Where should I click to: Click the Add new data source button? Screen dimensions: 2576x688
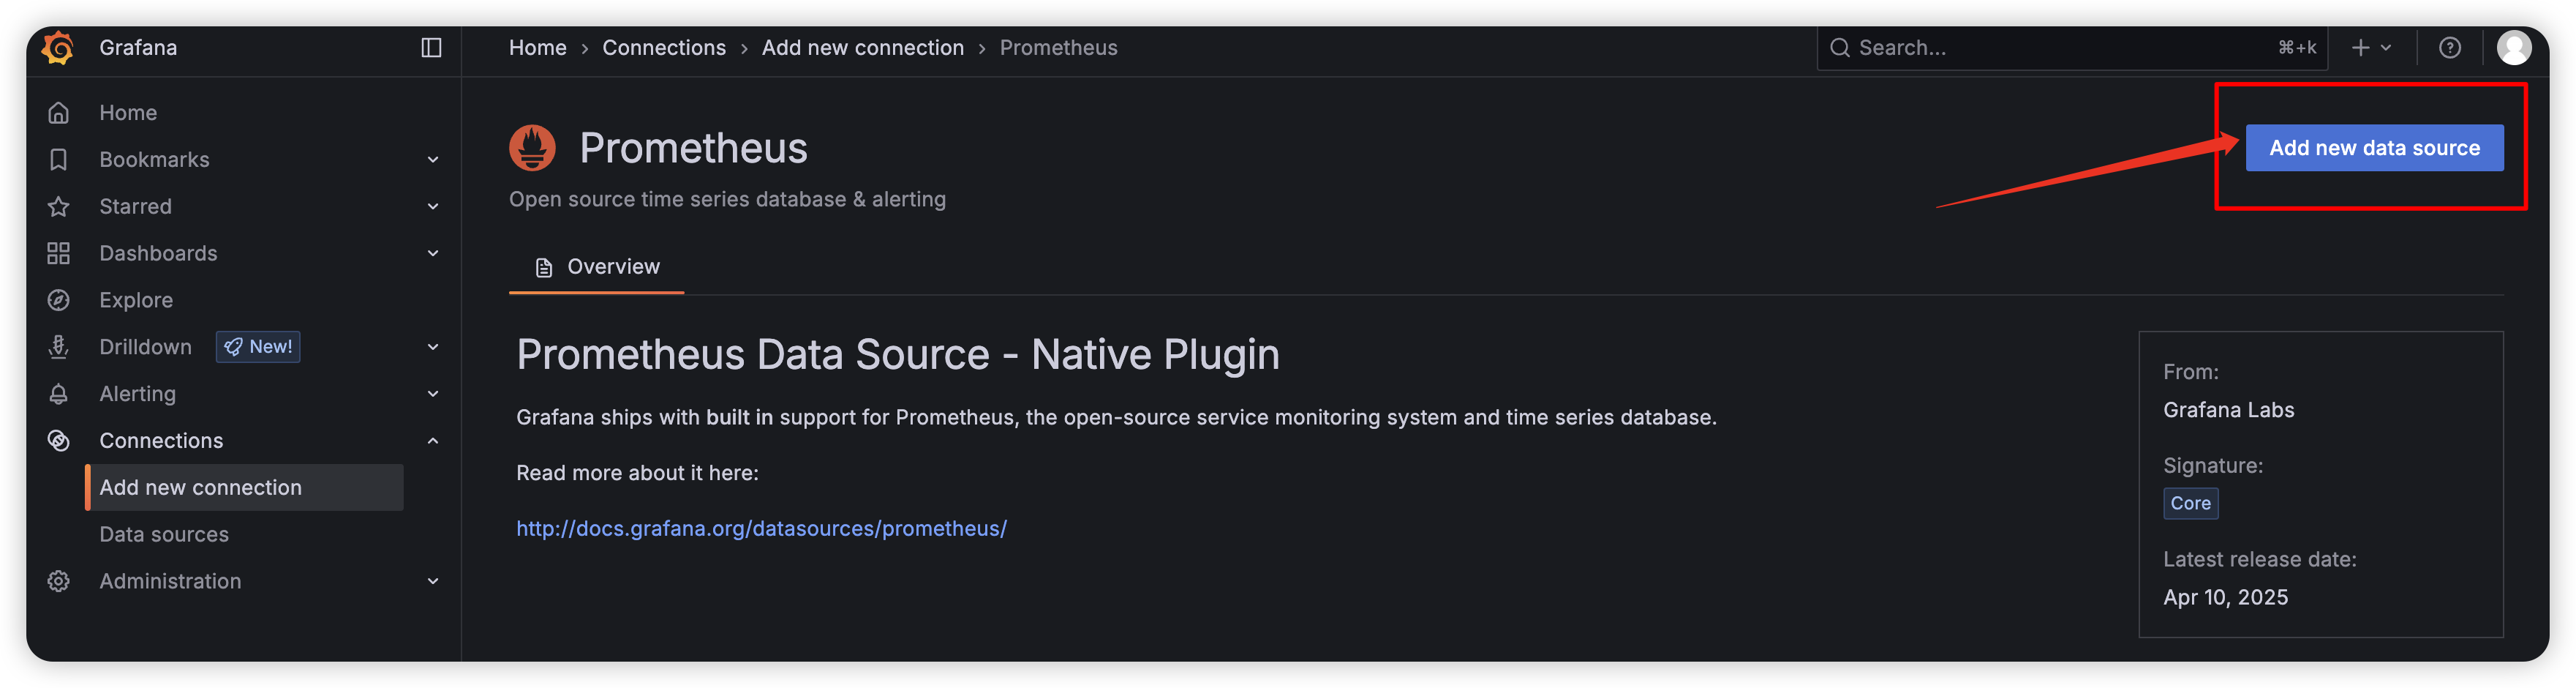pos(2374,148)
